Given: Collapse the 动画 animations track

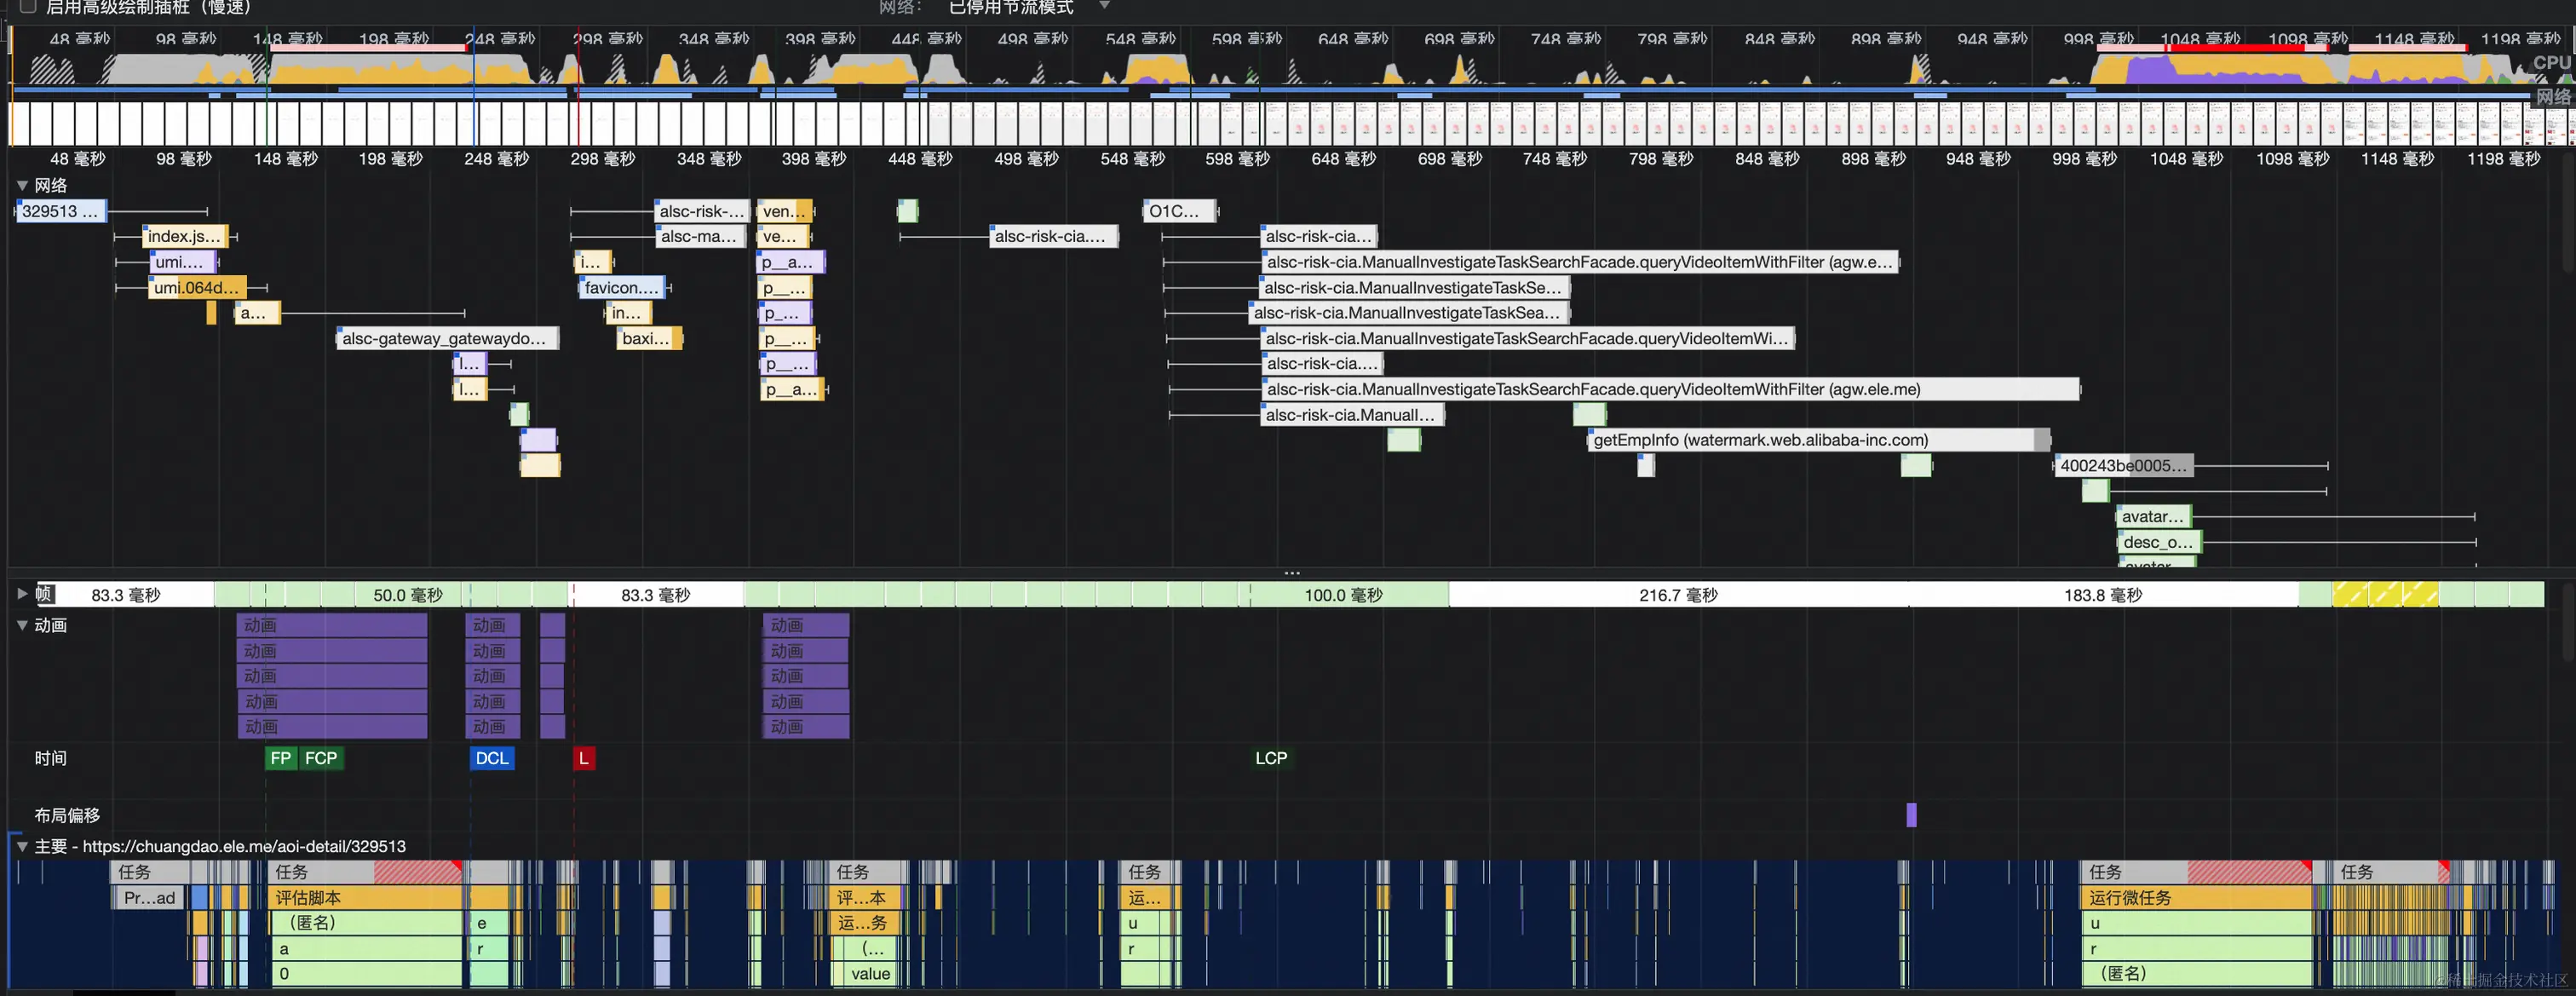Looking at the screenshot, I should (x=22, y=625).
